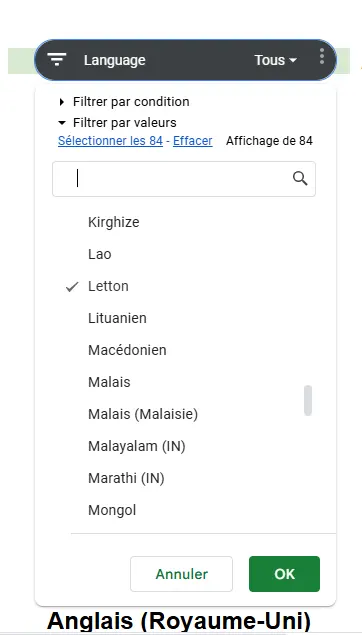Viewport: 362px width, 635px height.
Task: Select the Marathi (IN) entry
Action: point(126,478)
